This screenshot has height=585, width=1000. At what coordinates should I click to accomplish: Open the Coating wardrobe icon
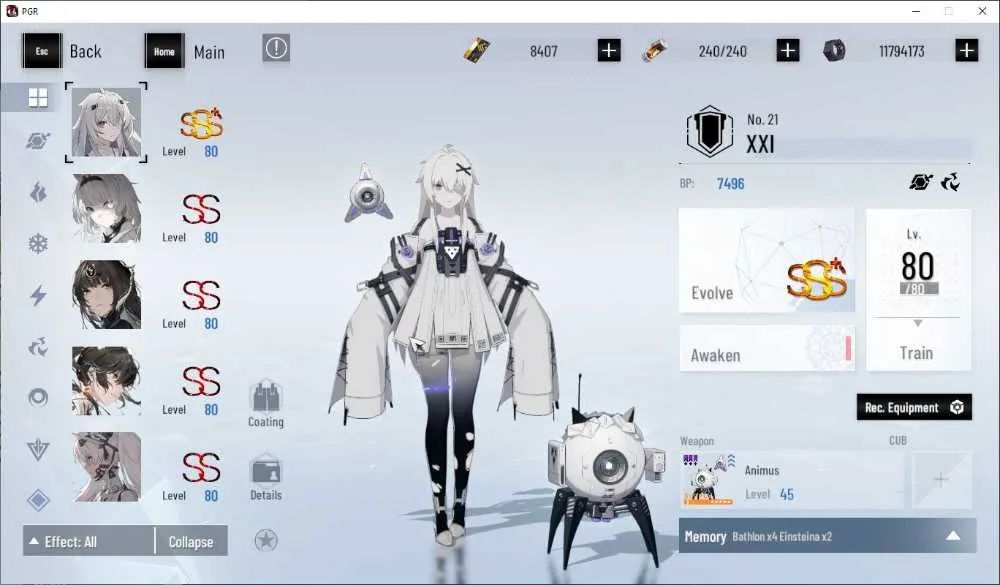266,404
